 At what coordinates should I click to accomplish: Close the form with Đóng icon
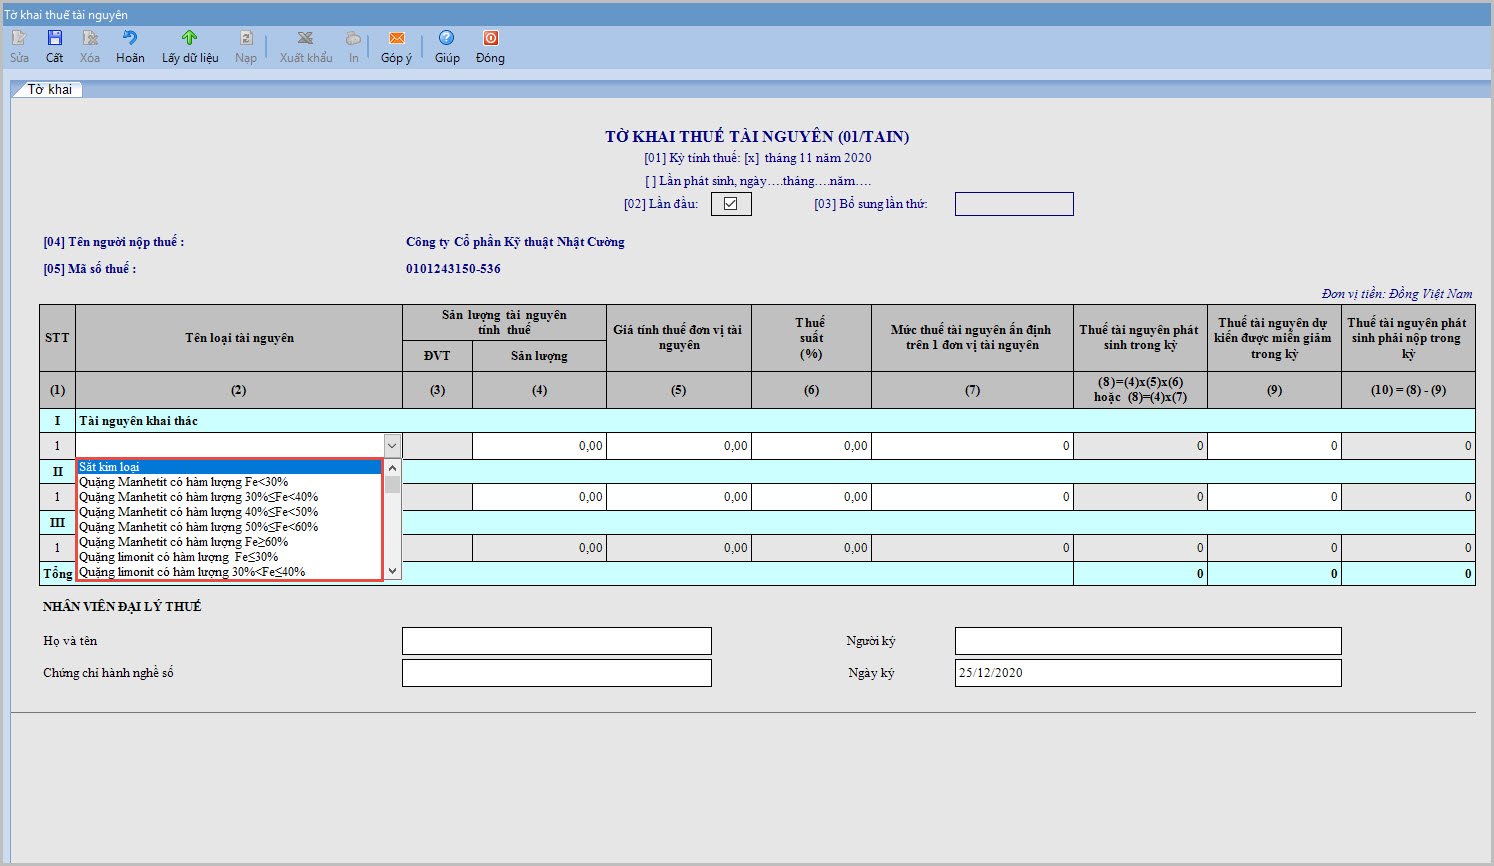(x=490, y=39)
